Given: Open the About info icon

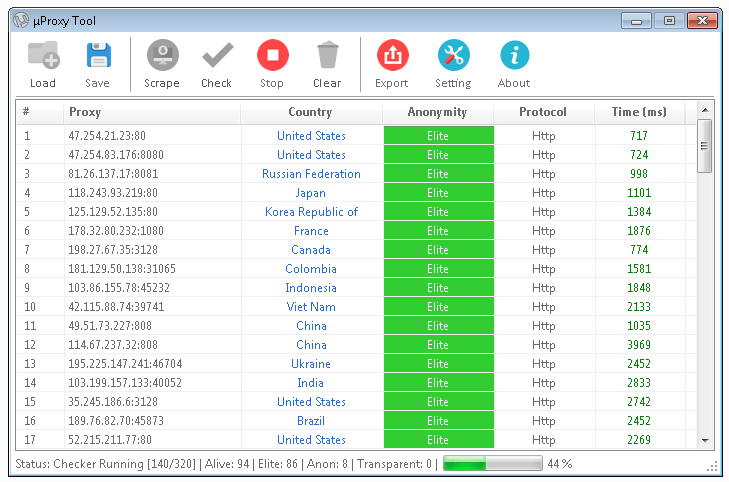Looking at the screenshot, I should (514, 56).
